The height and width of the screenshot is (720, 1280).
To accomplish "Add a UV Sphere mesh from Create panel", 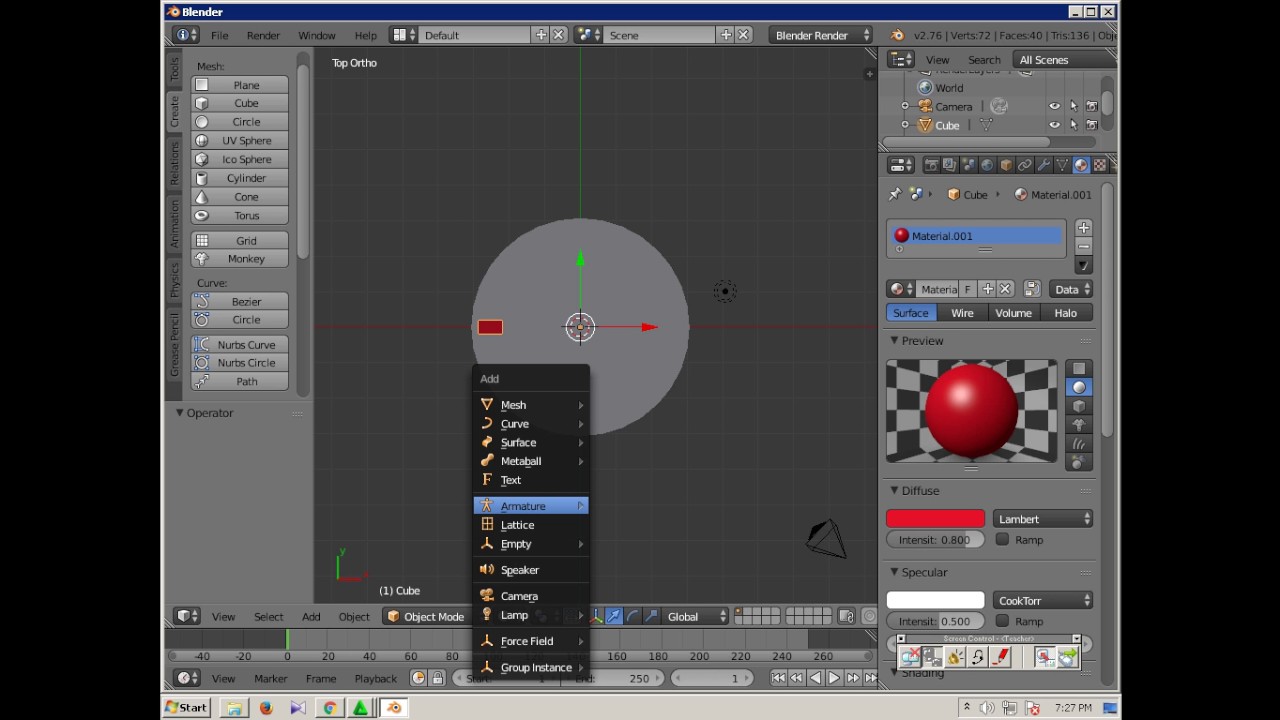I will coord(240,141).
